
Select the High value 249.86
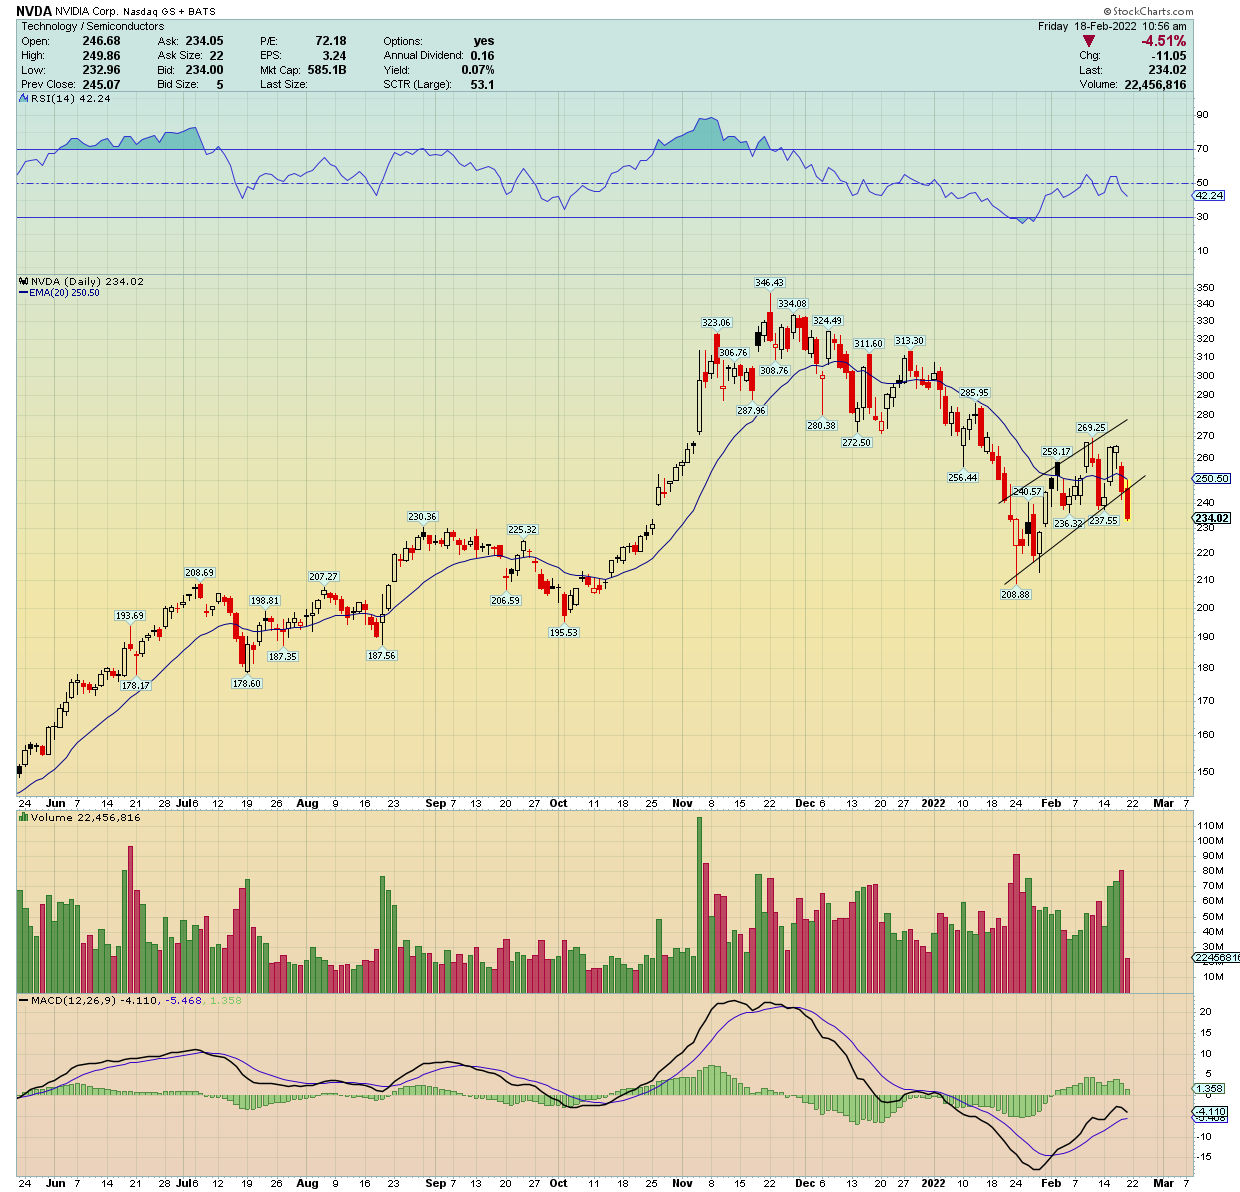pos(101,56)
